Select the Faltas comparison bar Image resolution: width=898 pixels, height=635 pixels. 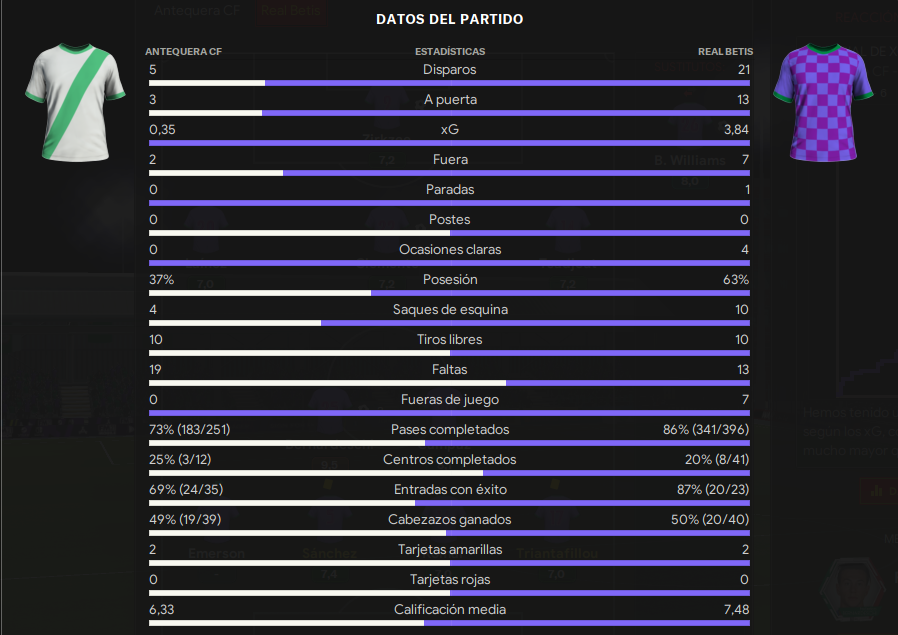point(449,383)
